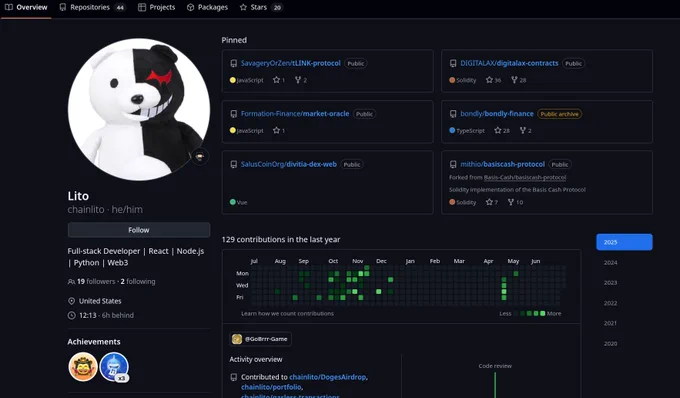680x398 pixels.
Task: Click the status emoji badge on avatar
Action: pyautogui.click(x=200, y=157)
